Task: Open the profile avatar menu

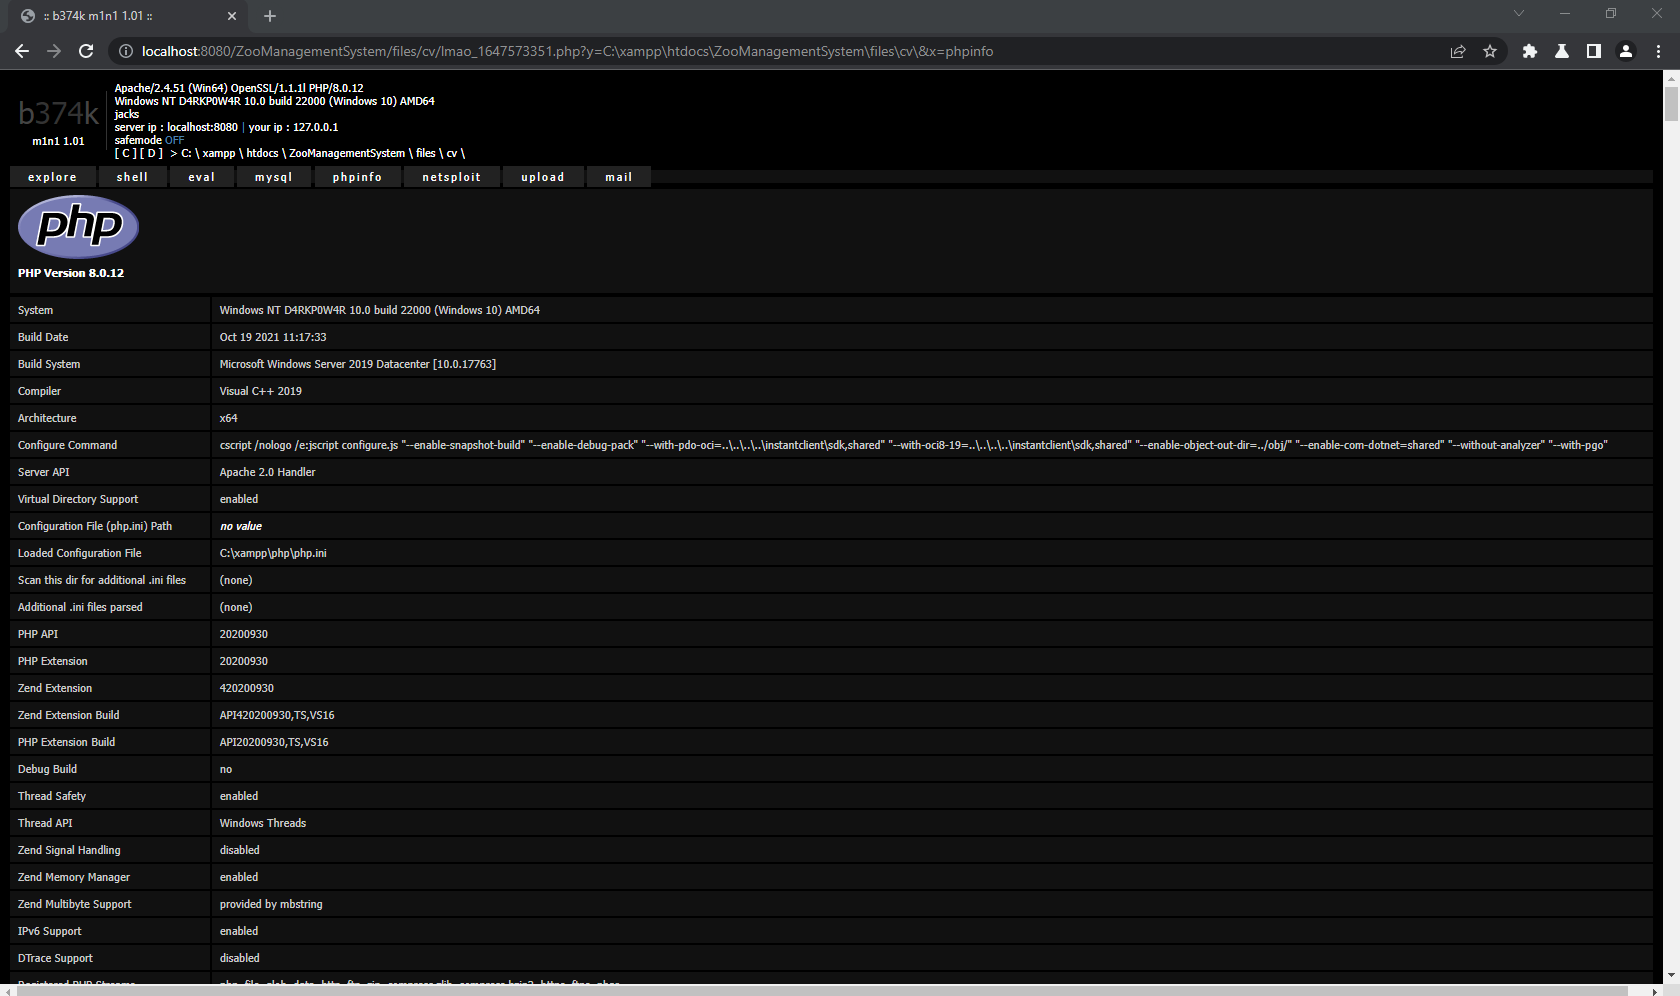Action: point(1626,51)
